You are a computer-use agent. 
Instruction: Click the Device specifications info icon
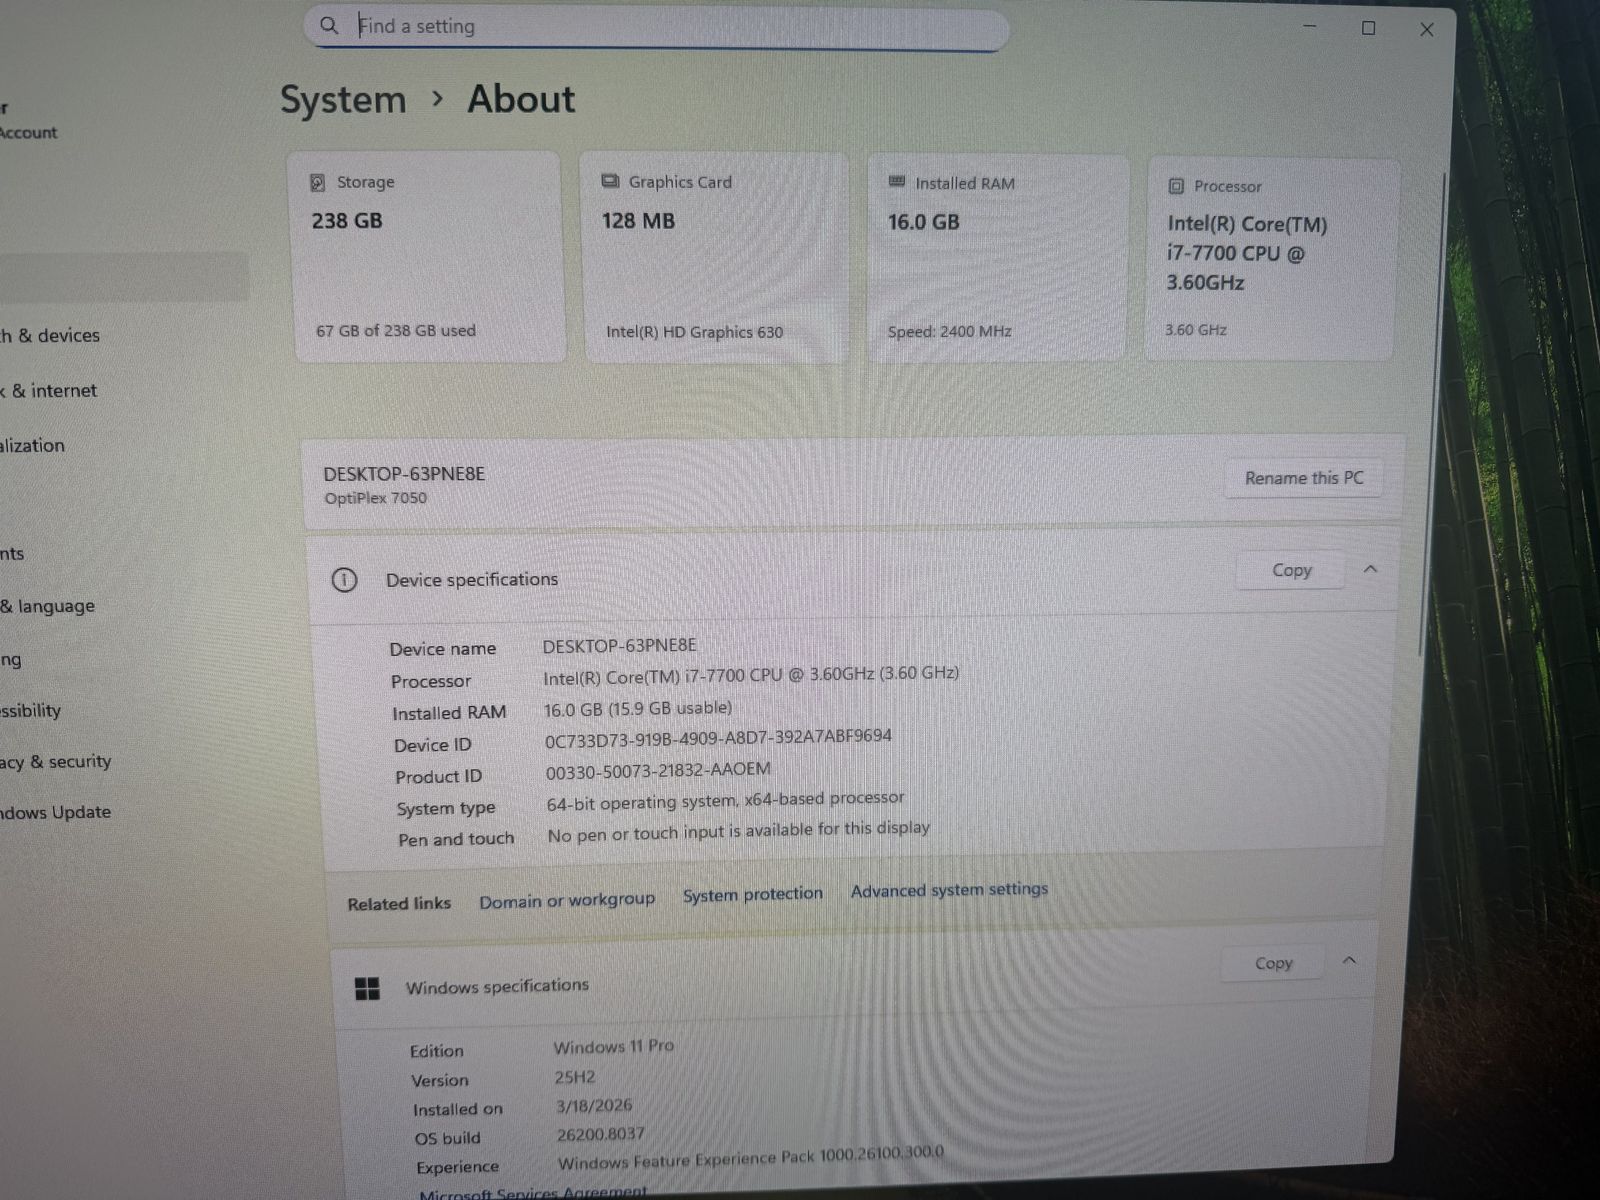point(344,580)
